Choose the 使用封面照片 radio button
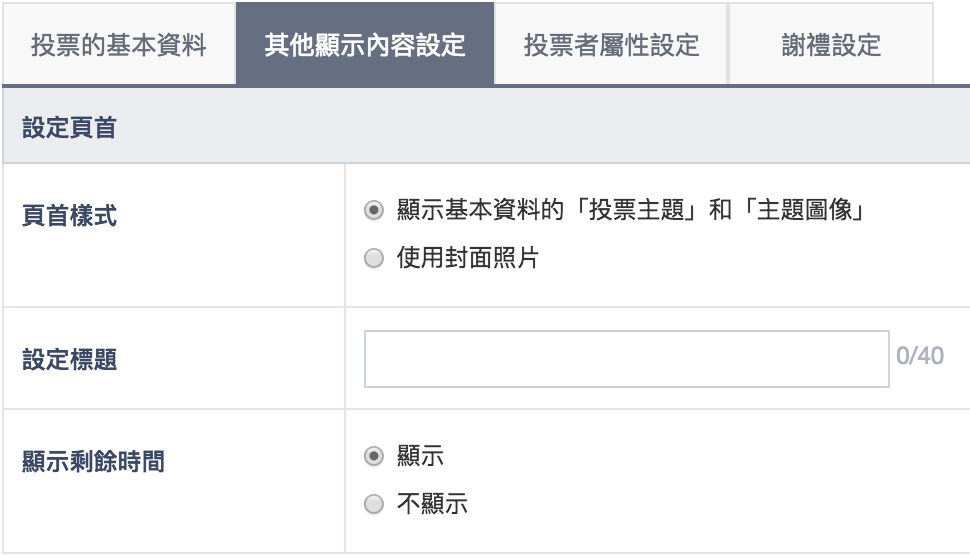This screenshot has width=970, height=556. tap(374, 259)
